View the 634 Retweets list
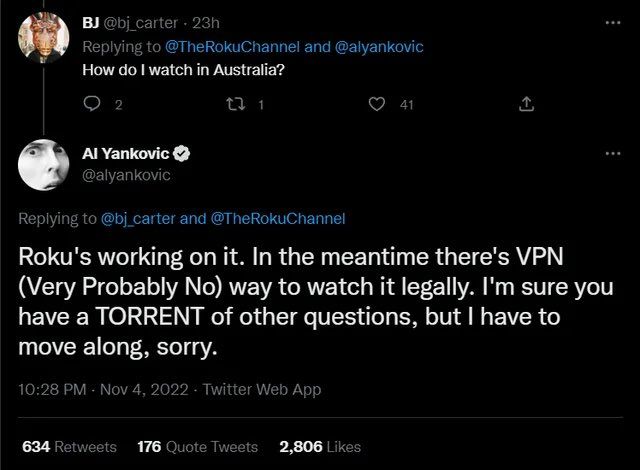The width and height of the screenshot is (640, 470). coord(69,447)
